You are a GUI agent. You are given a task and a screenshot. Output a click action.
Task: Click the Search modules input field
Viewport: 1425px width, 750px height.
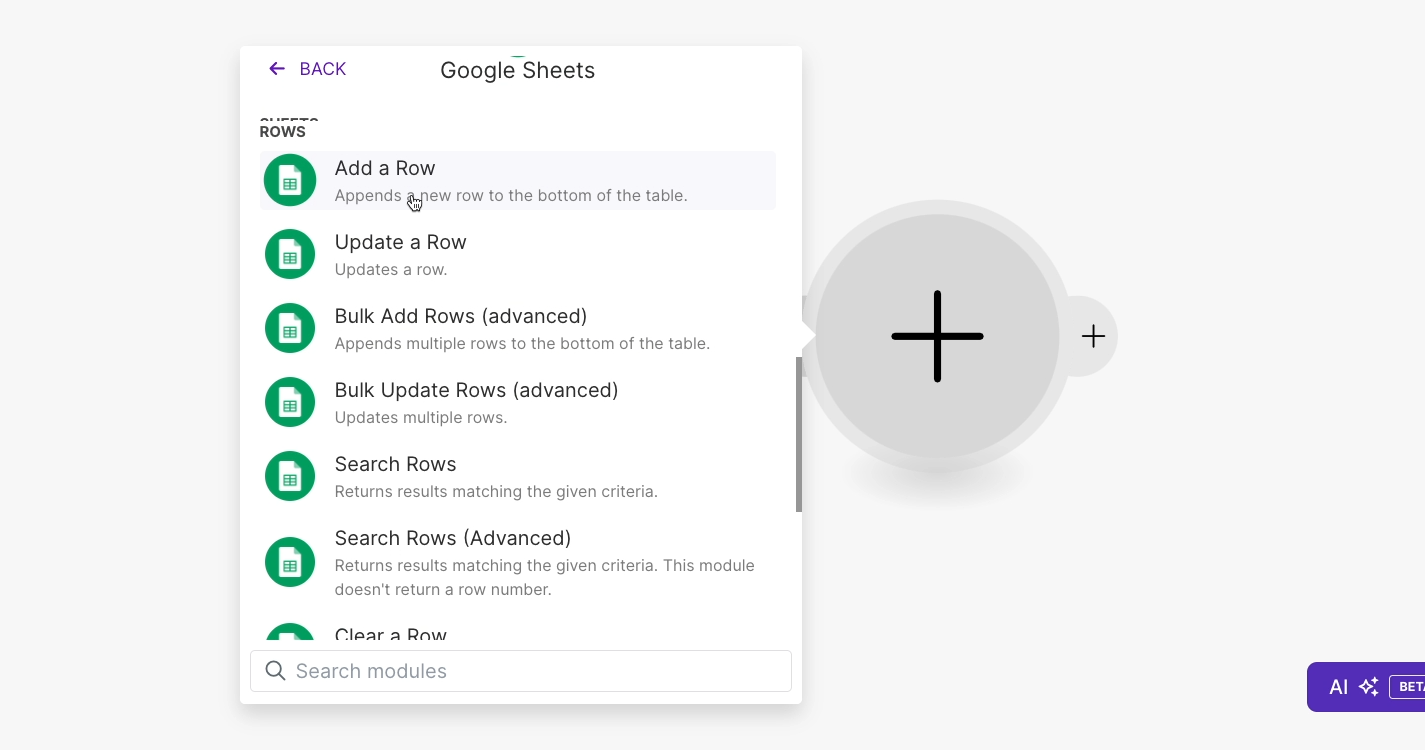(x=521, y=671)
